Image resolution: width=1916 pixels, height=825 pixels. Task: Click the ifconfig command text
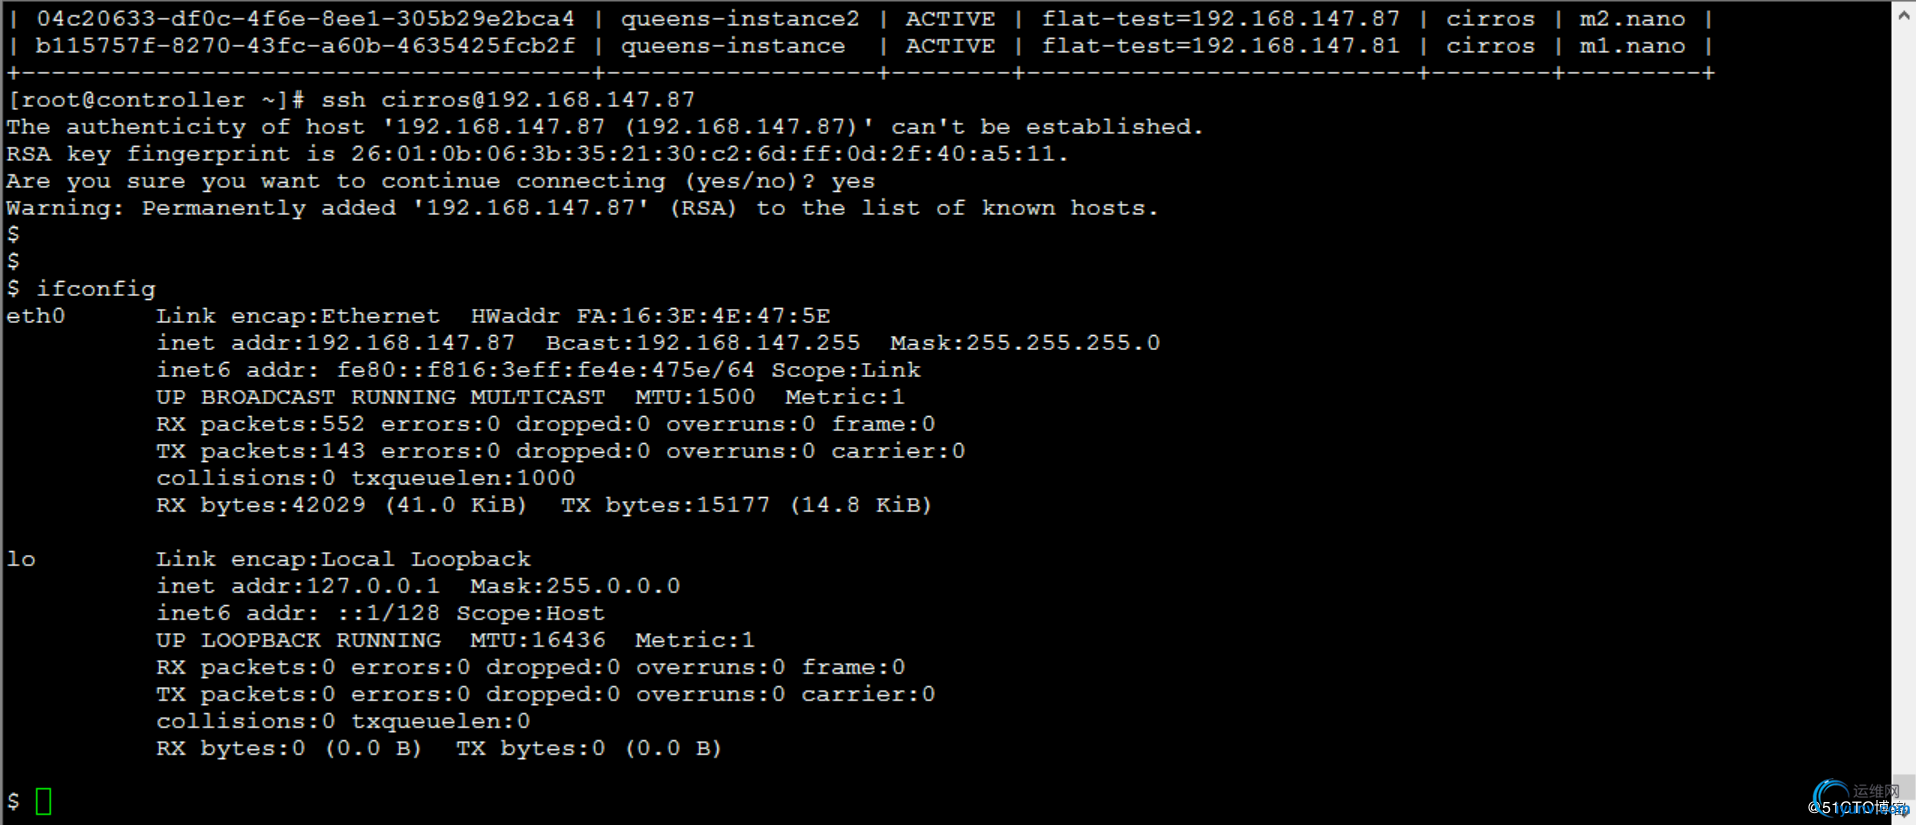click(x=96, y=289)
